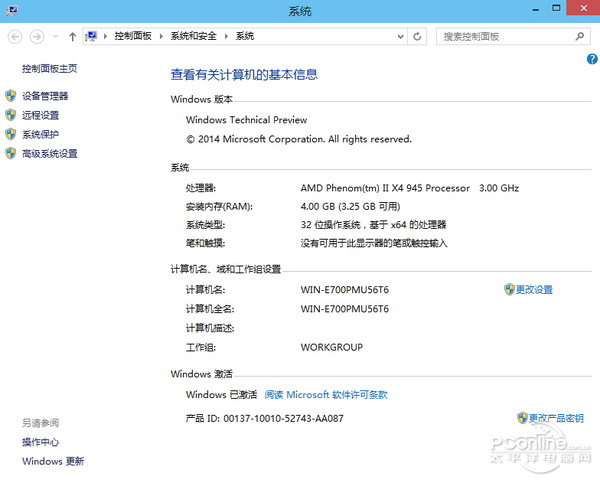The image size is (600, 483).
Task: Open 控制面板主页 link
Action: point(49,69)
